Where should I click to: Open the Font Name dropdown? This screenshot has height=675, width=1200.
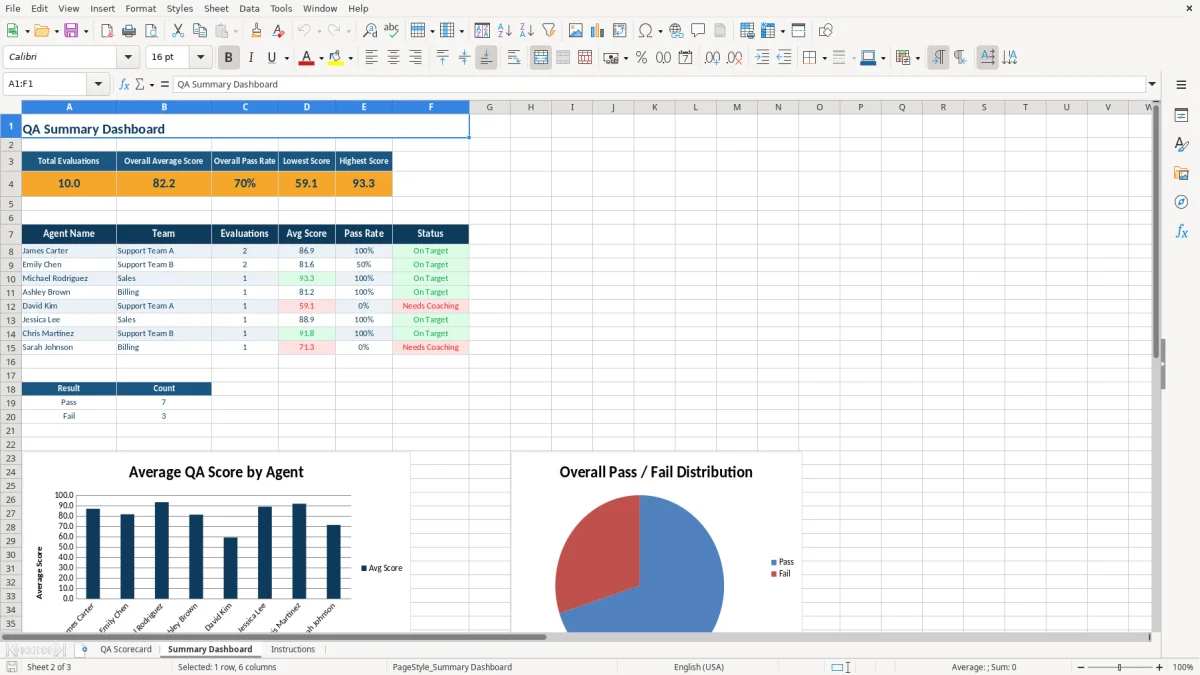[128, 58]
